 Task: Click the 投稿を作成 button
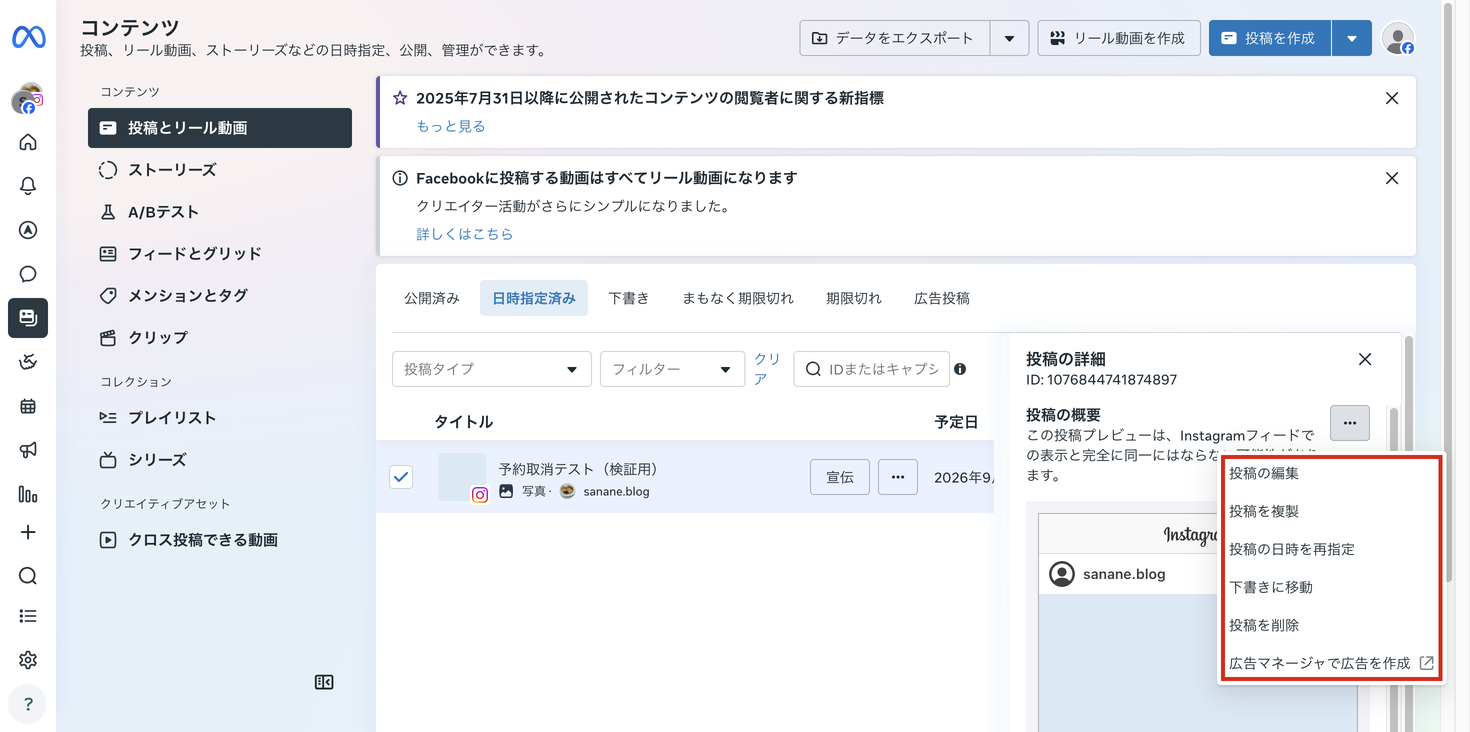click(1270, 38)
